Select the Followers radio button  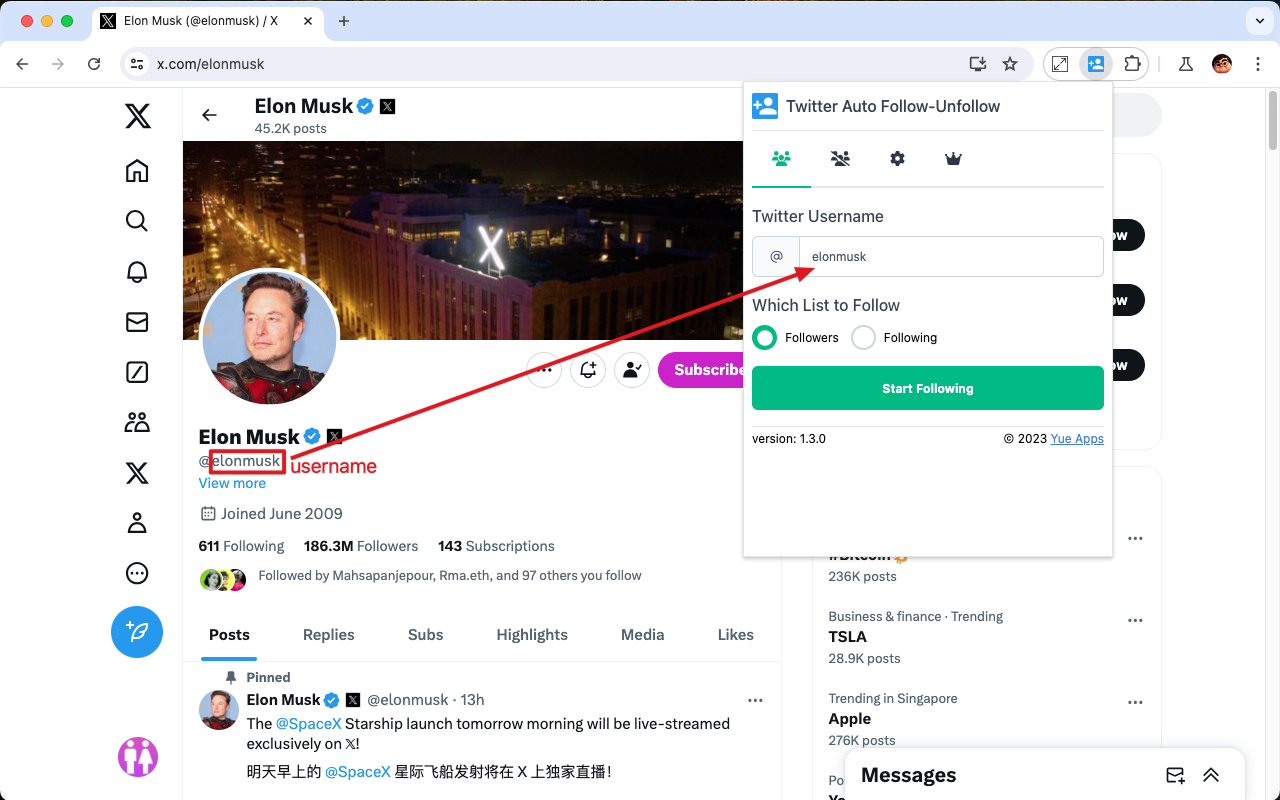pyautogui.click(x=764, y=337)
